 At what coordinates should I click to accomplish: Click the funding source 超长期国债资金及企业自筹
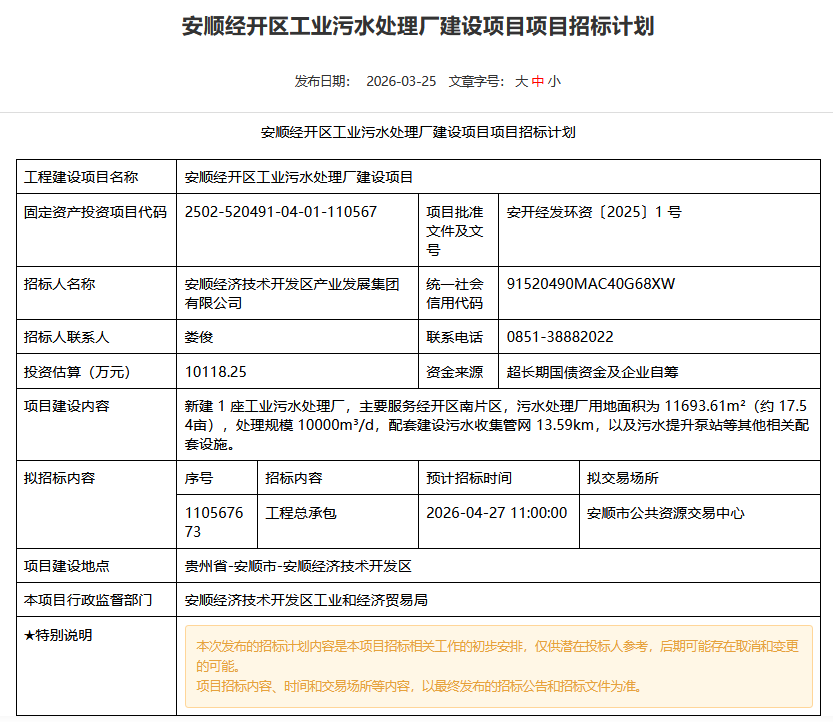(593, 372)
